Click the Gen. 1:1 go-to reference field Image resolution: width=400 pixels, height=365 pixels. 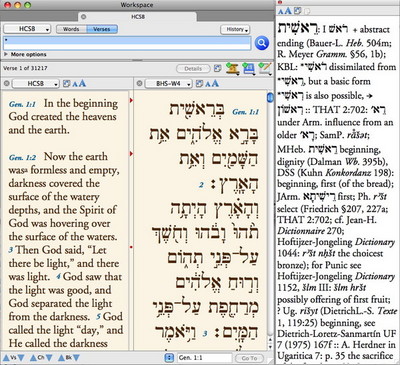click(x=204, y=358)
